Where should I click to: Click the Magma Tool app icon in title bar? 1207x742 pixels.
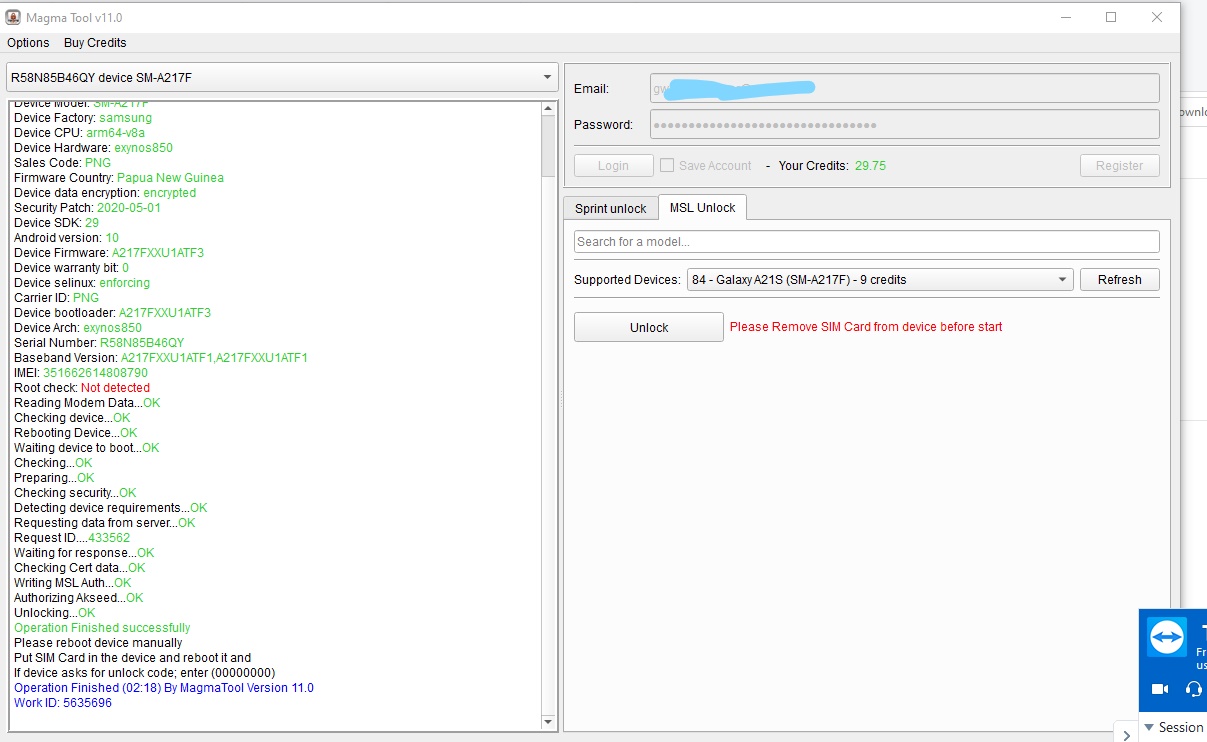(13, 17)
